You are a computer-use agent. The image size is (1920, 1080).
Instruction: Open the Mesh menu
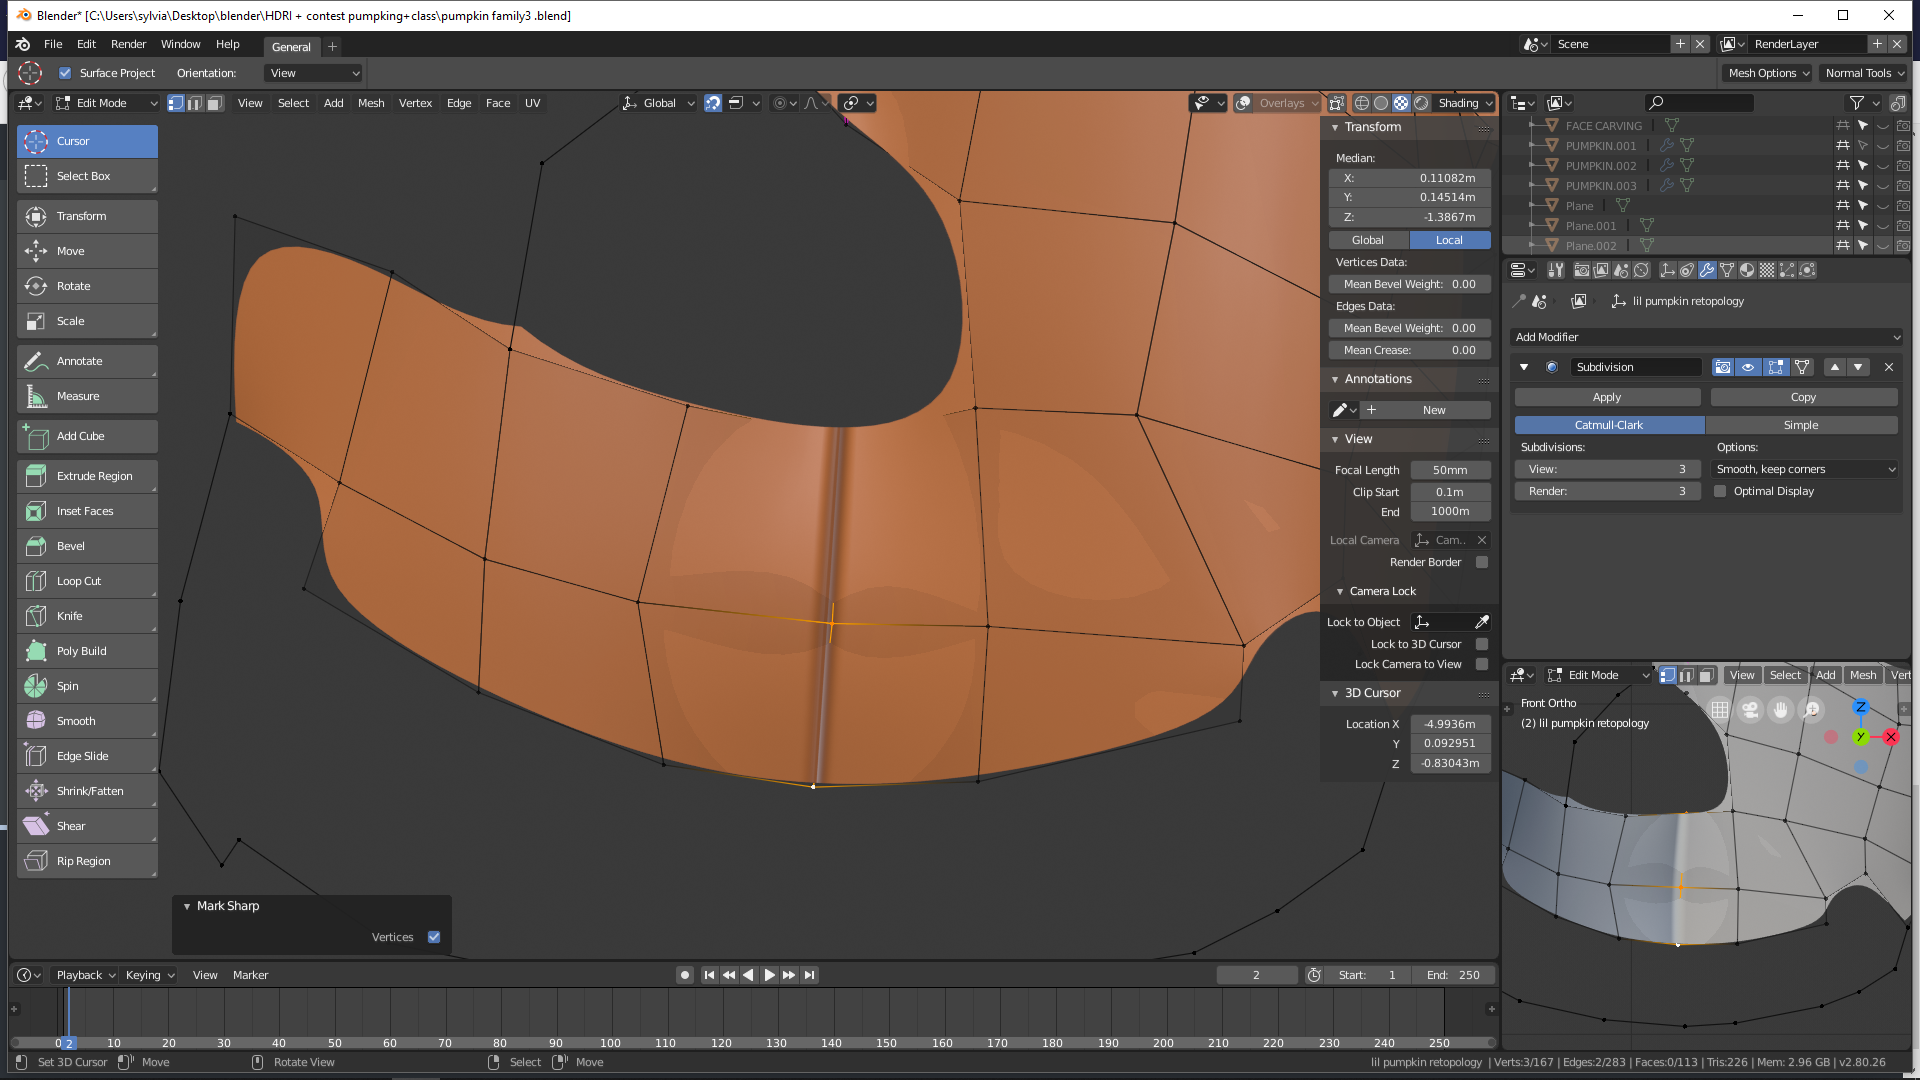(x=371, y=103)
